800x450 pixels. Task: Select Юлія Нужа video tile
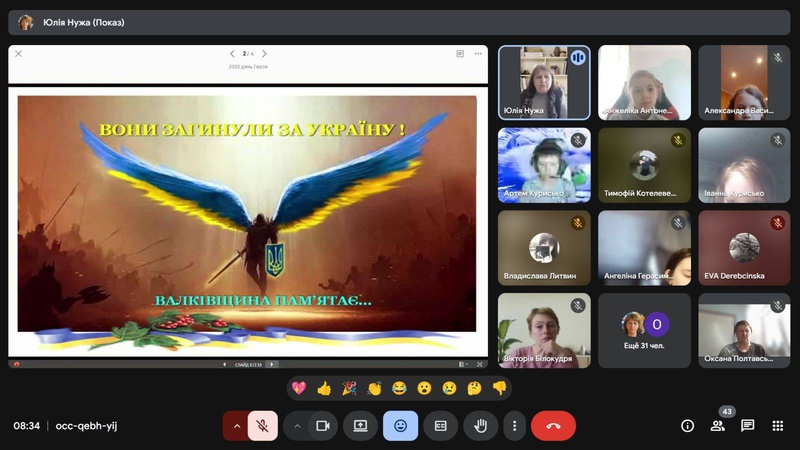point(544,83)
